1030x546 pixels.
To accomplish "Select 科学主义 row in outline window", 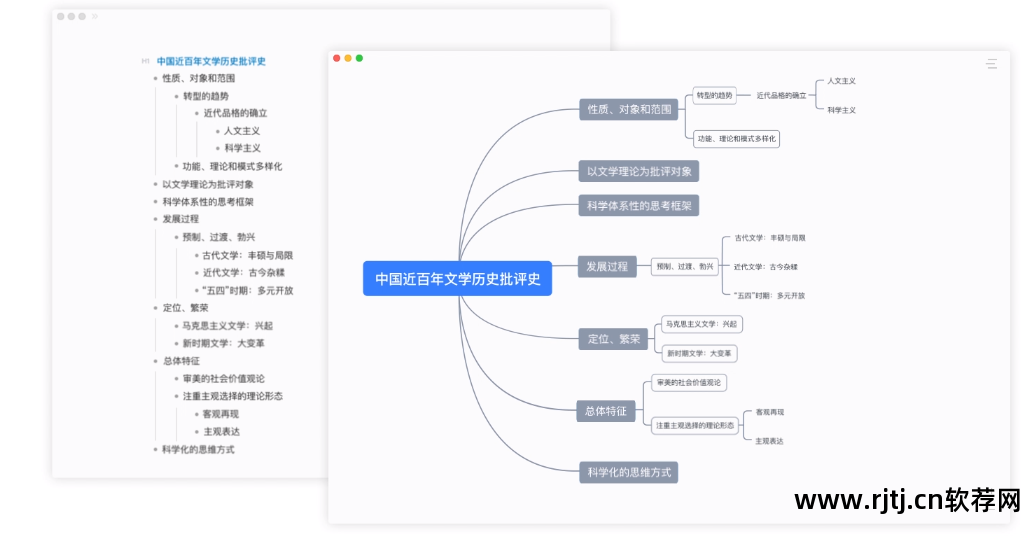I will pyautogui.click(x=242, y=148).
